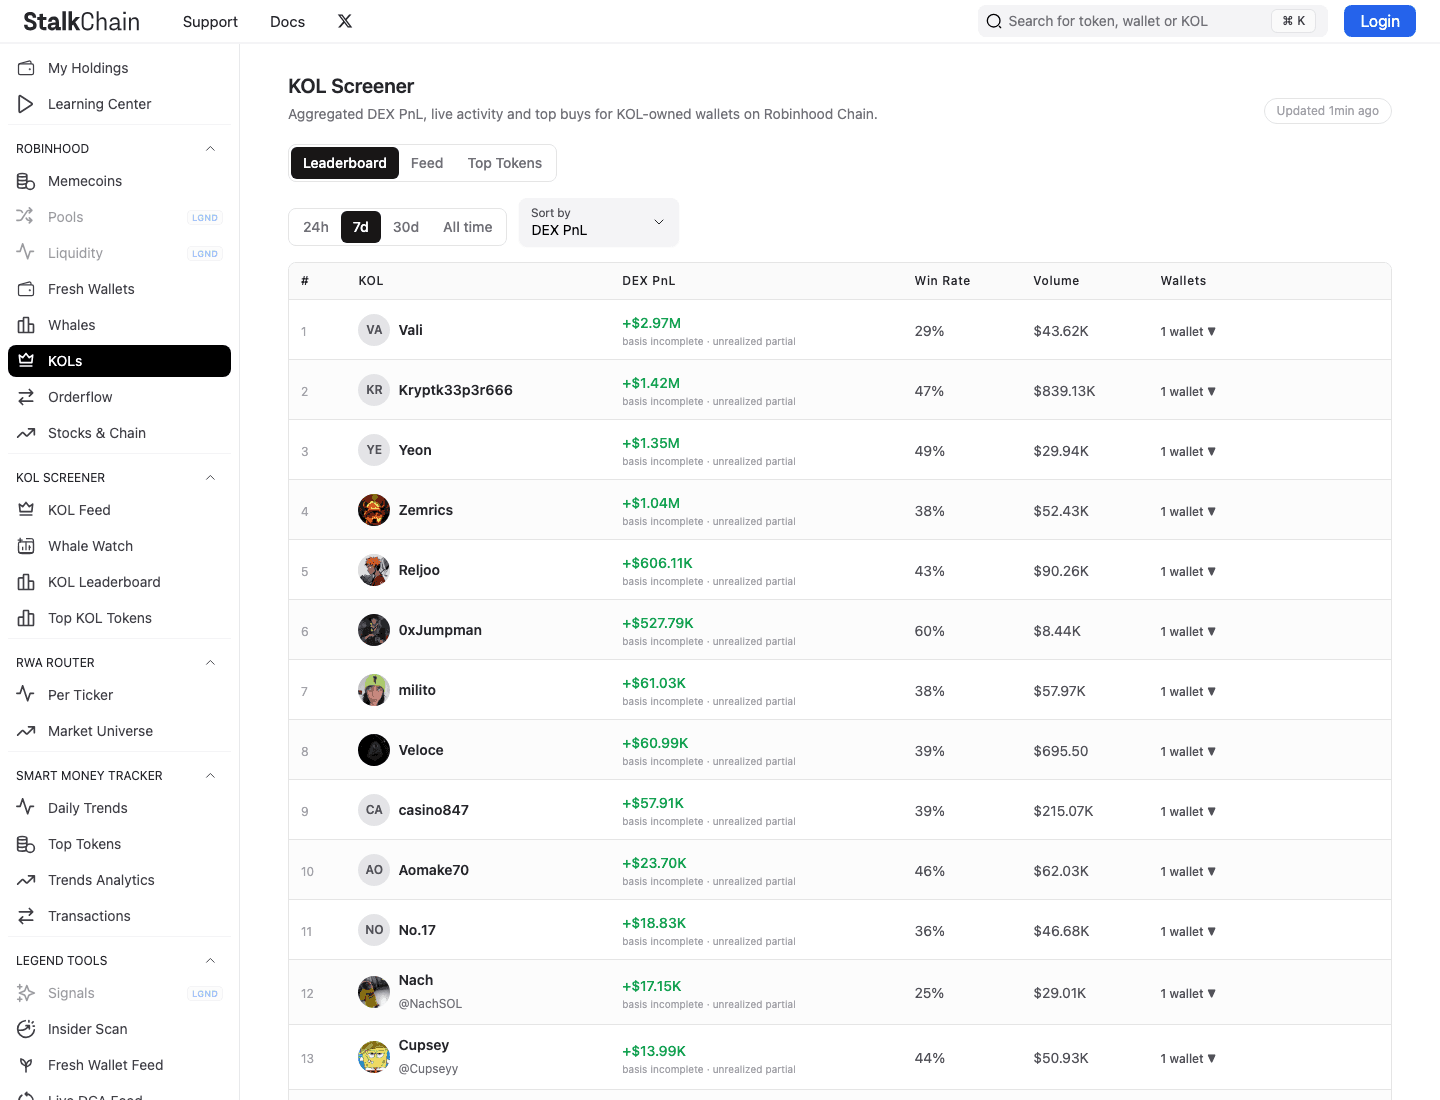Click the blue Login button

(1380, 21)
